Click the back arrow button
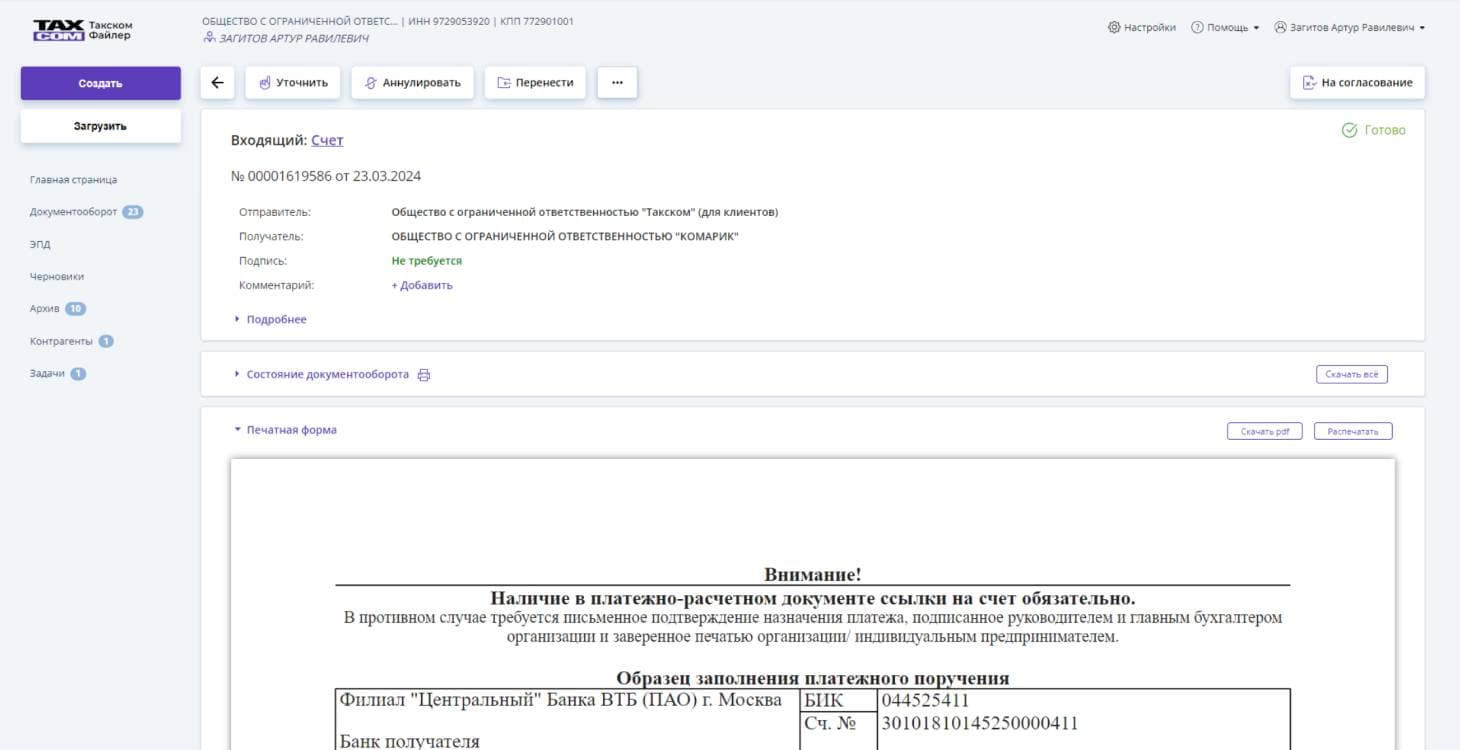Image resolution: width=1460 pixels, height=750 pixels. [x=217, y=83]
